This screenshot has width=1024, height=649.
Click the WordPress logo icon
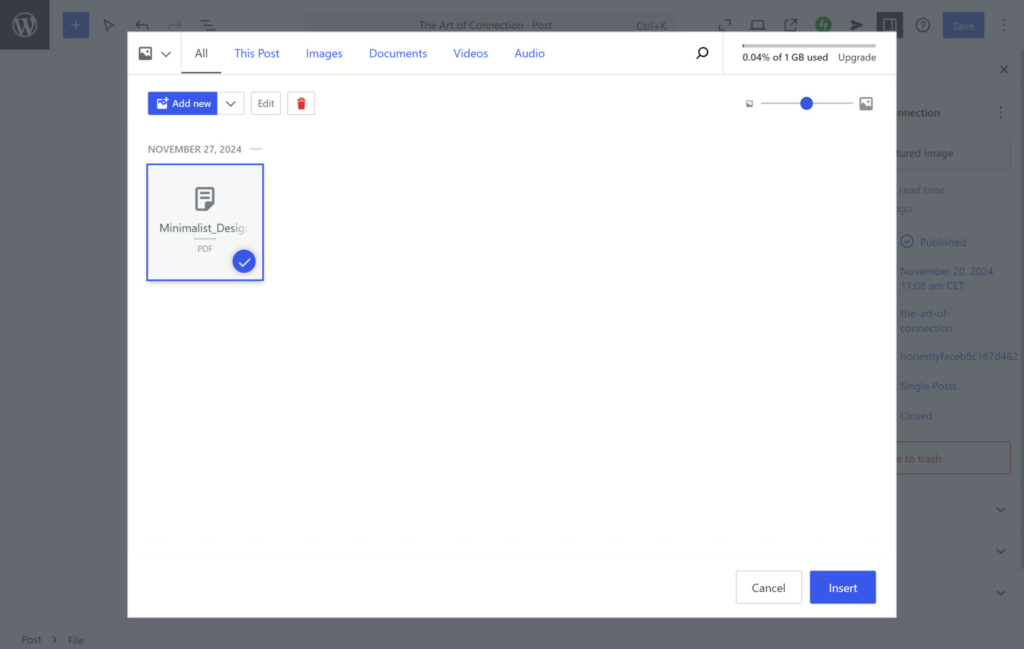24,25
